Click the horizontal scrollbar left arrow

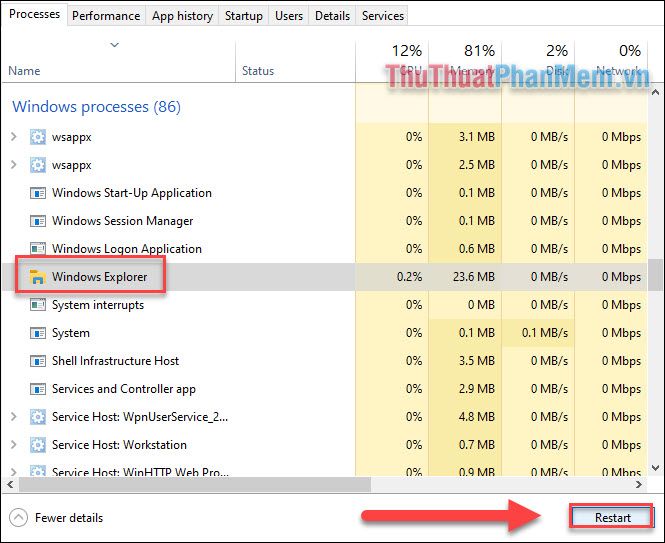coord(10,484)
